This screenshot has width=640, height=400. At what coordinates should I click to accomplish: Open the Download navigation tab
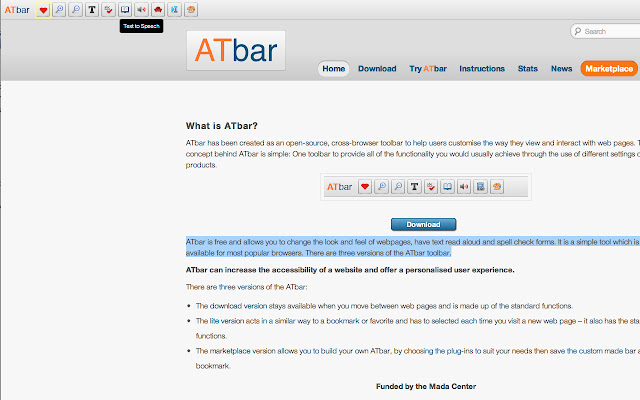pos(377,69)
